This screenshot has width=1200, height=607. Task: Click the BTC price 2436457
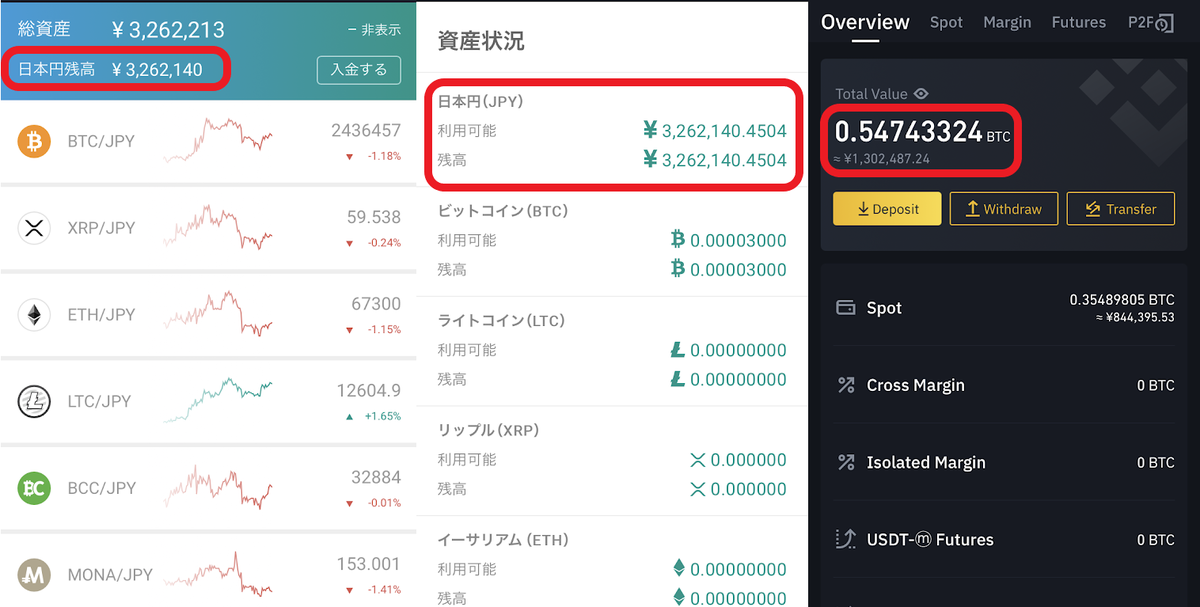(x=366, y=131)
